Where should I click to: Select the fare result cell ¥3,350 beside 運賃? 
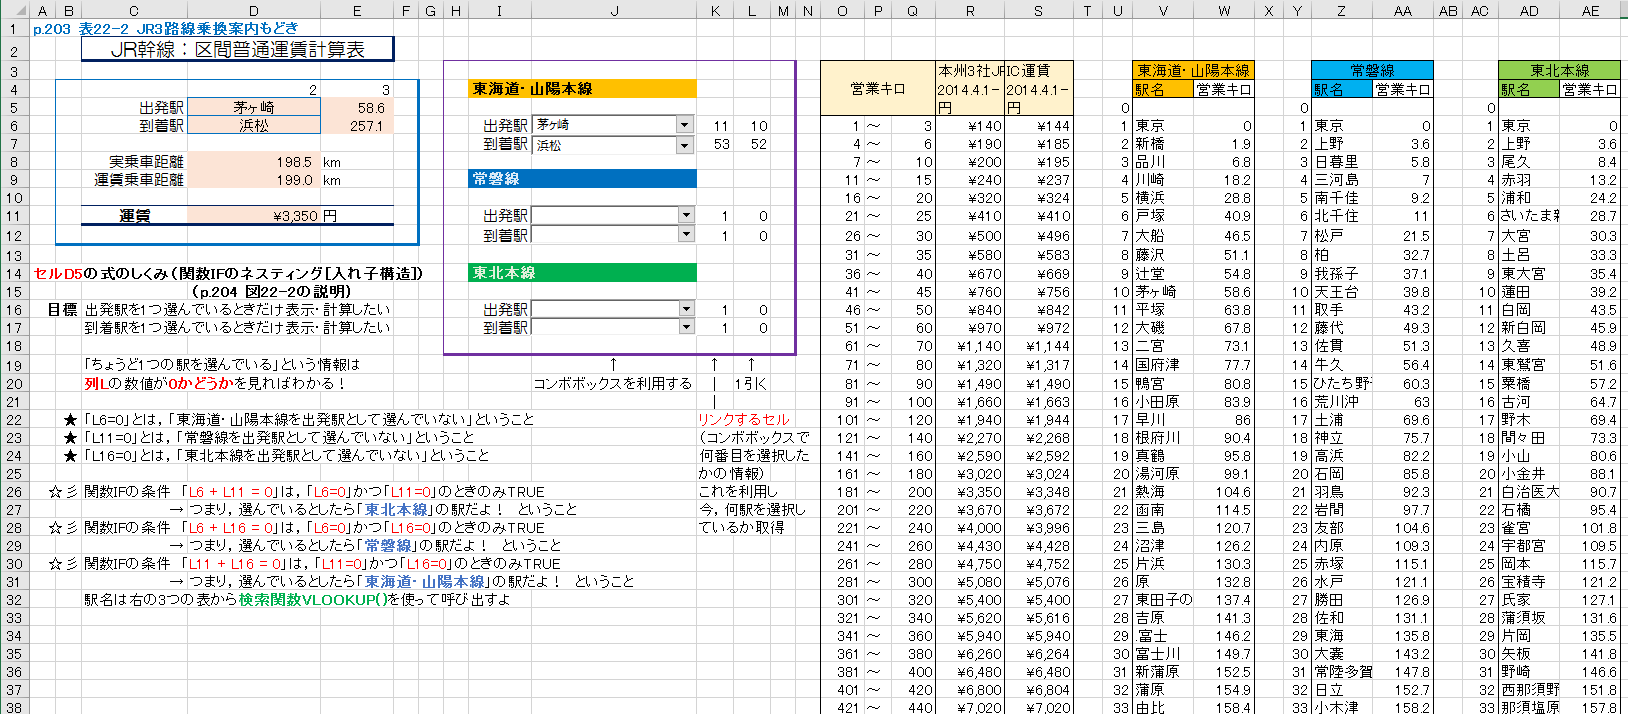254,215
